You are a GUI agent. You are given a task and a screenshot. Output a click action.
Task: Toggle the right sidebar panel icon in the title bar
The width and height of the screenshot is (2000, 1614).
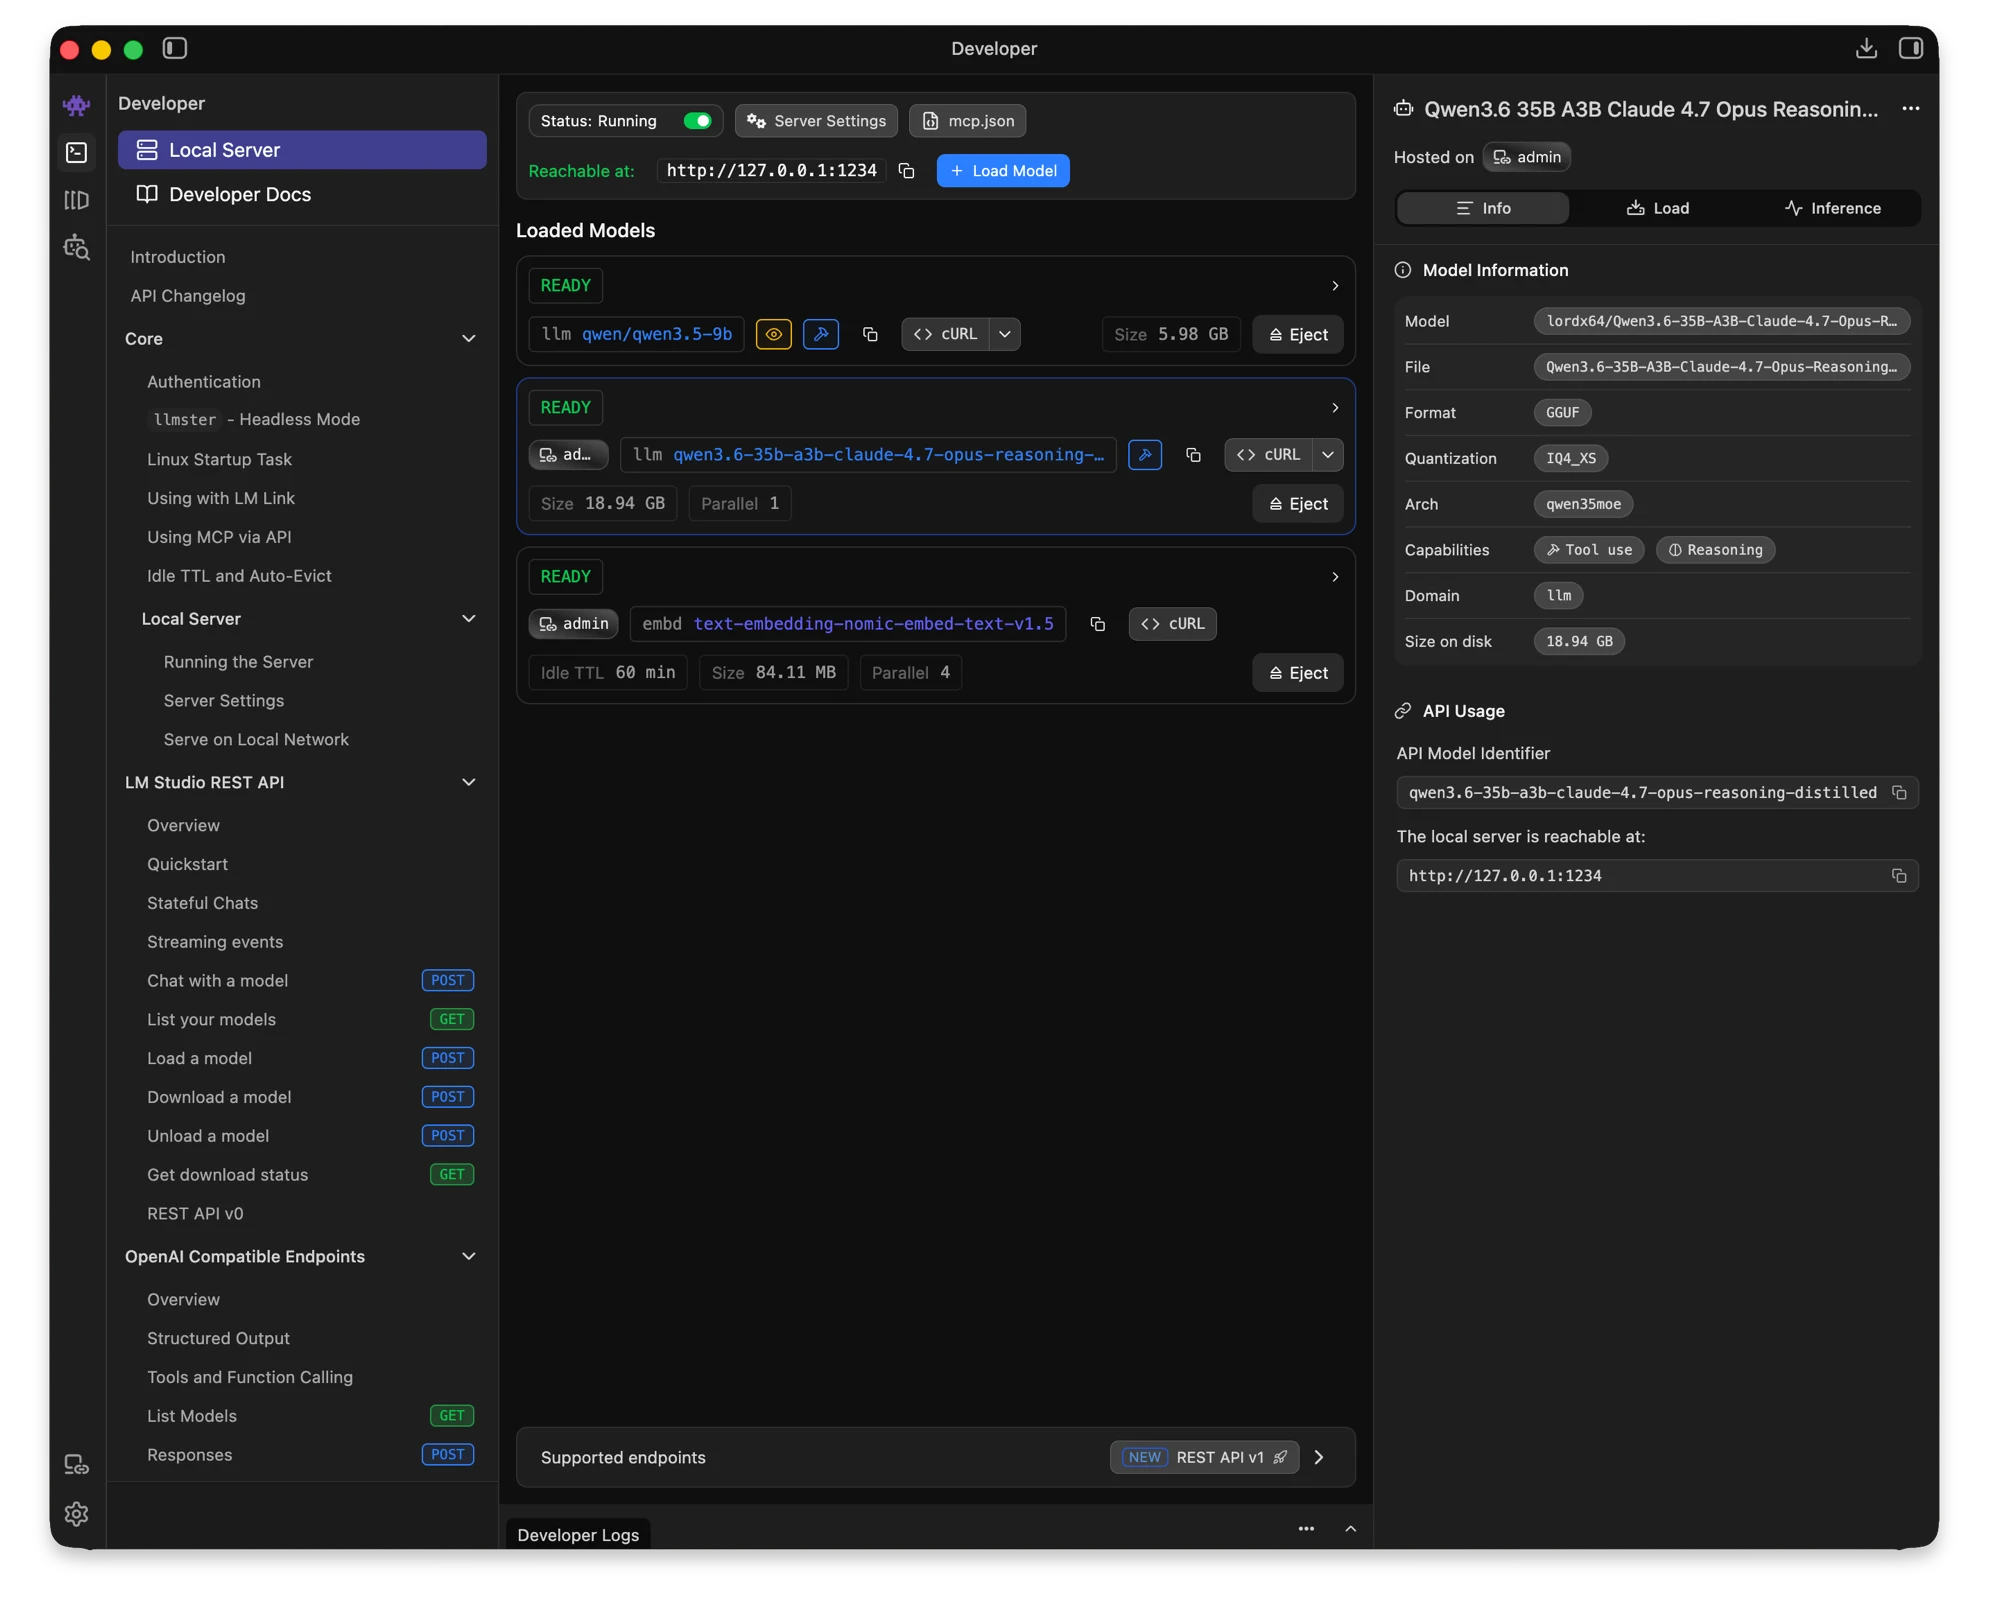pos(1911,48)
